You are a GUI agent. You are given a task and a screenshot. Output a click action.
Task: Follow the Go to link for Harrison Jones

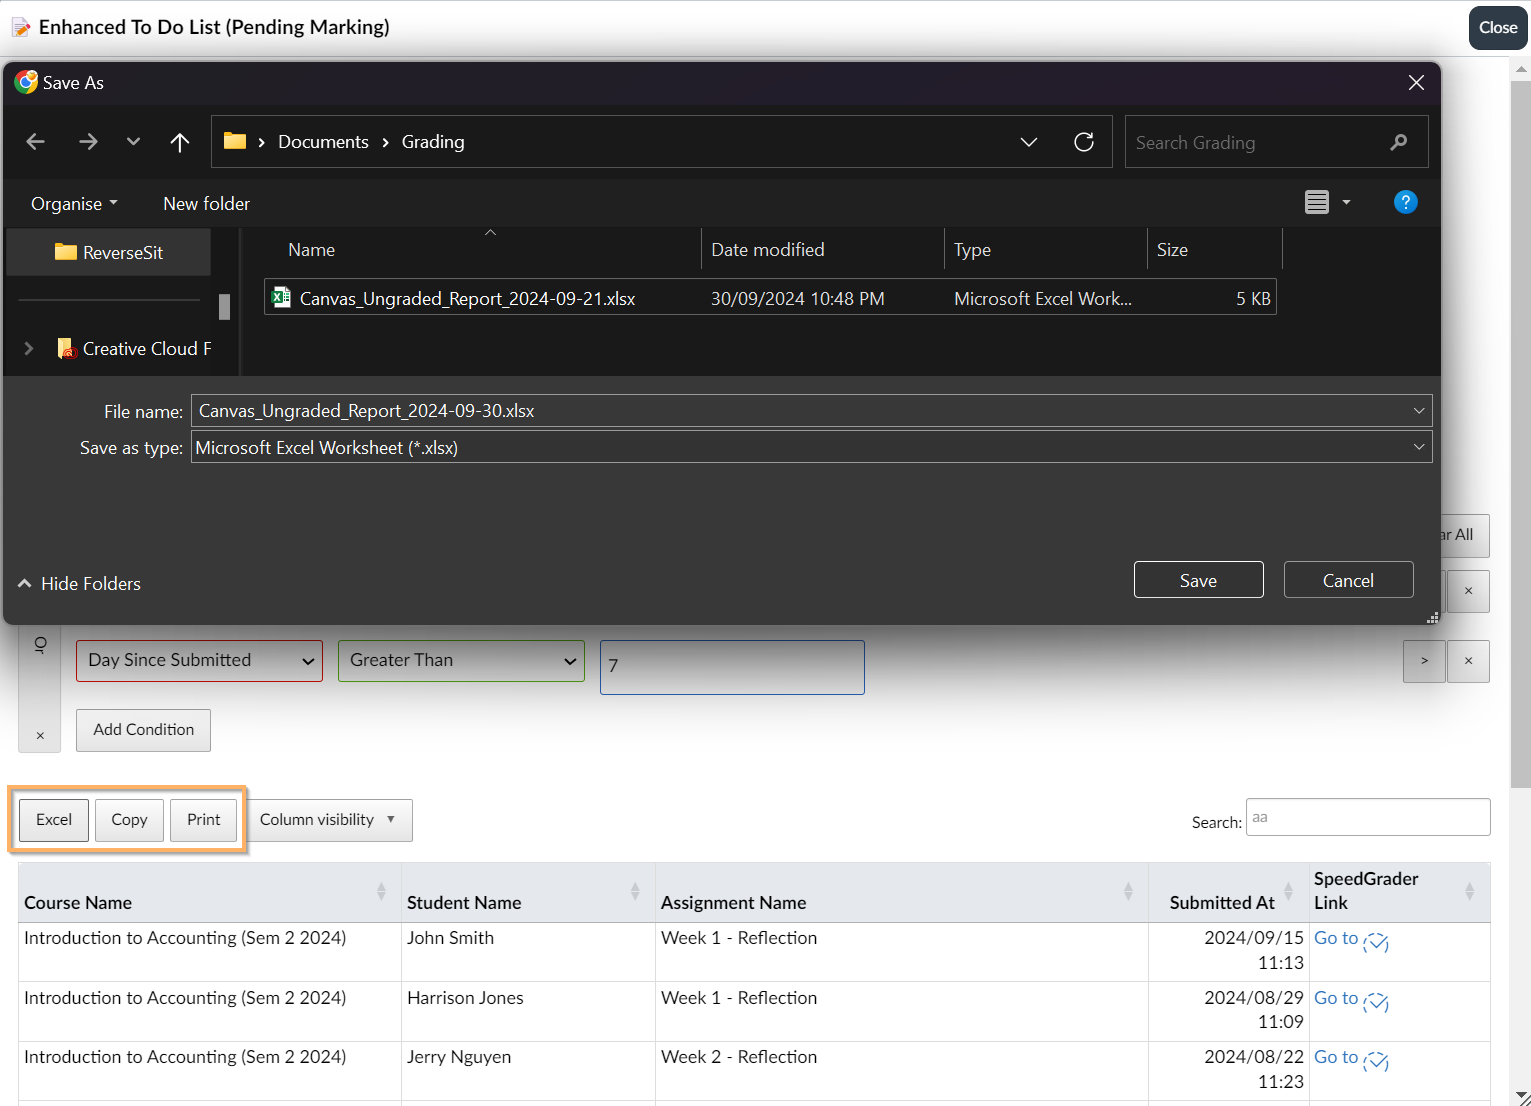(1335, 998)
